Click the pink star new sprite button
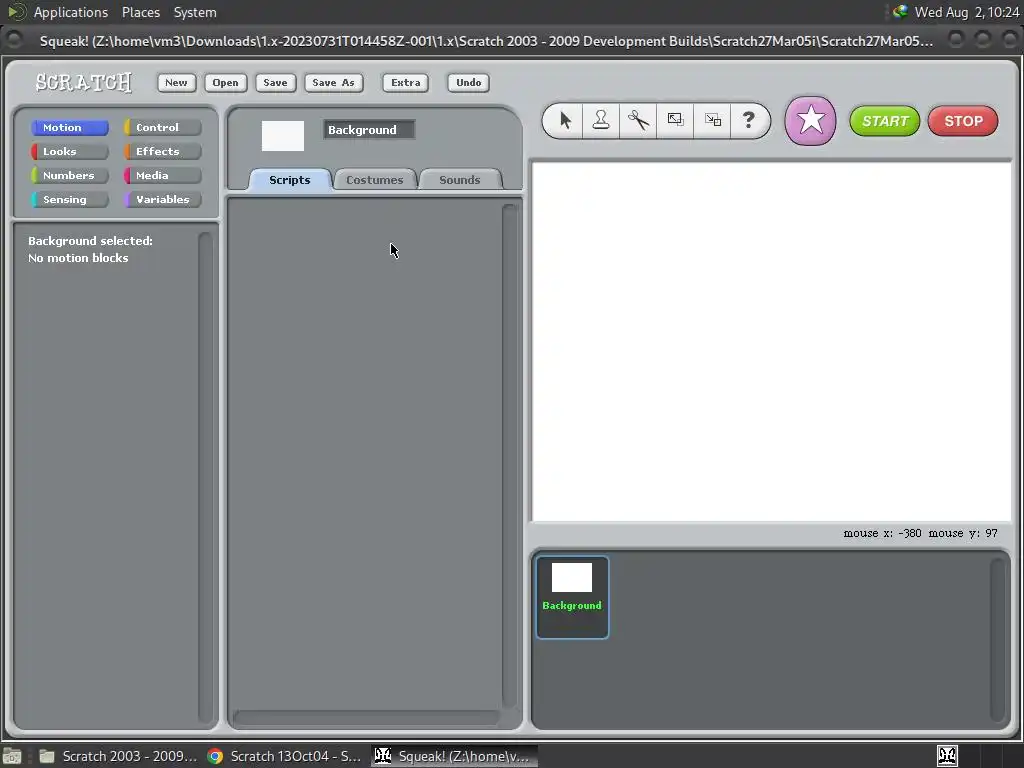The height and width of the screenshot is (768, 1024). pos(810,121)
